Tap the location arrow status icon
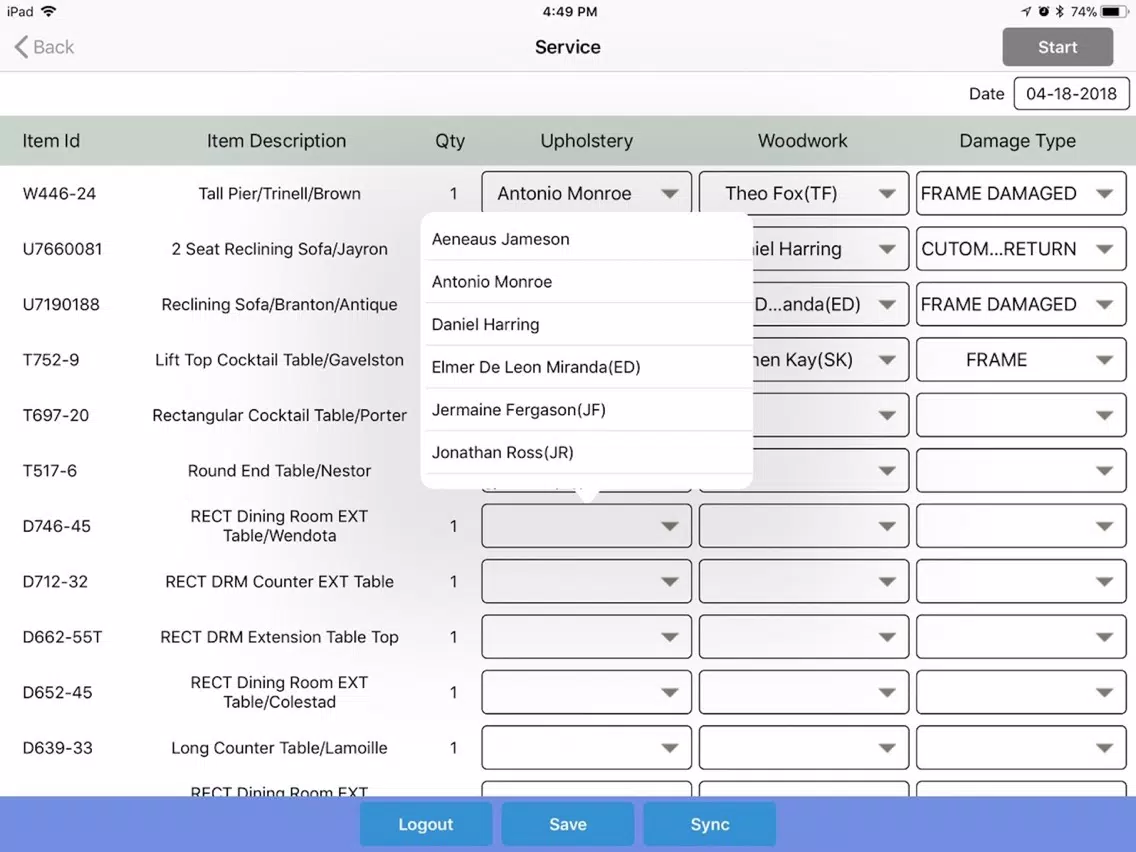1136x852 pixels. click(x=1026, y=12)
